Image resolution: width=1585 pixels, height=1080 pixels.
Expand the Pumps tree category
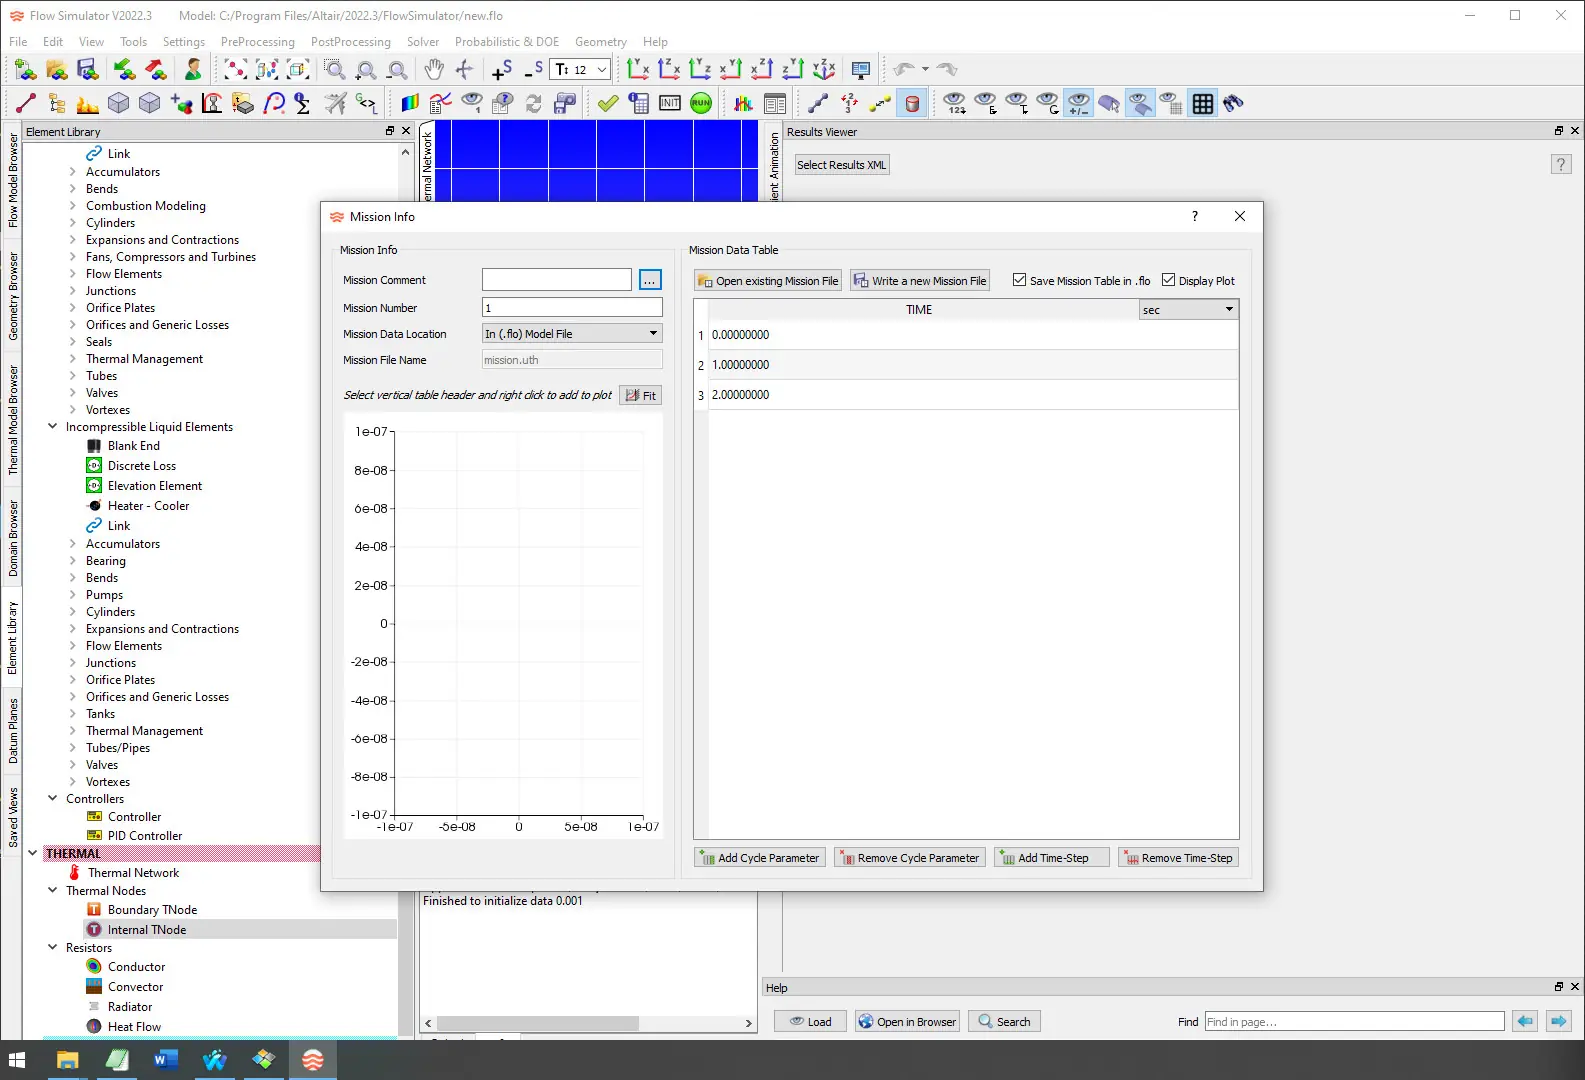pyautogui.click(x=73, y=595)
